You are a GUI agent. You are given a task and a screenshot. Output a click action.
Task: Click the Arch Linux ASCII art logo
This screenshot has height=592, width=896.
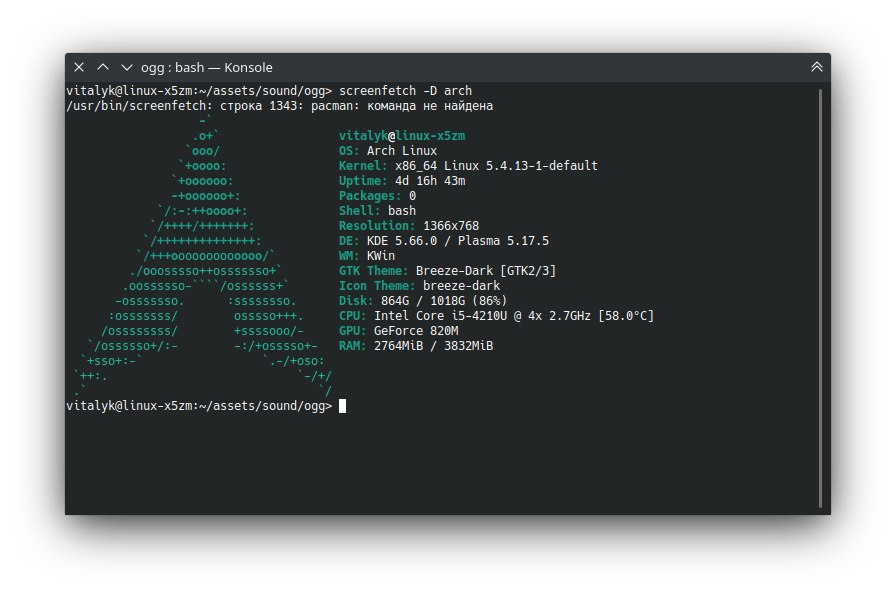point(203,255)
